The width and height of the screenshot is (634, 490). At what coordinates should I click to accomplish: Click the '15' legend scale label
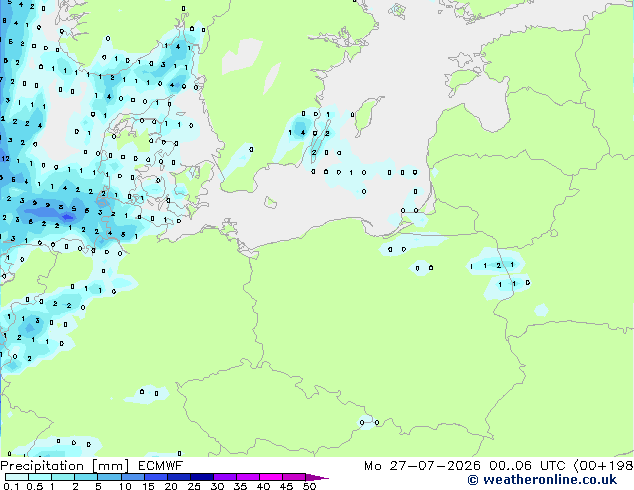tap(148, 486)
